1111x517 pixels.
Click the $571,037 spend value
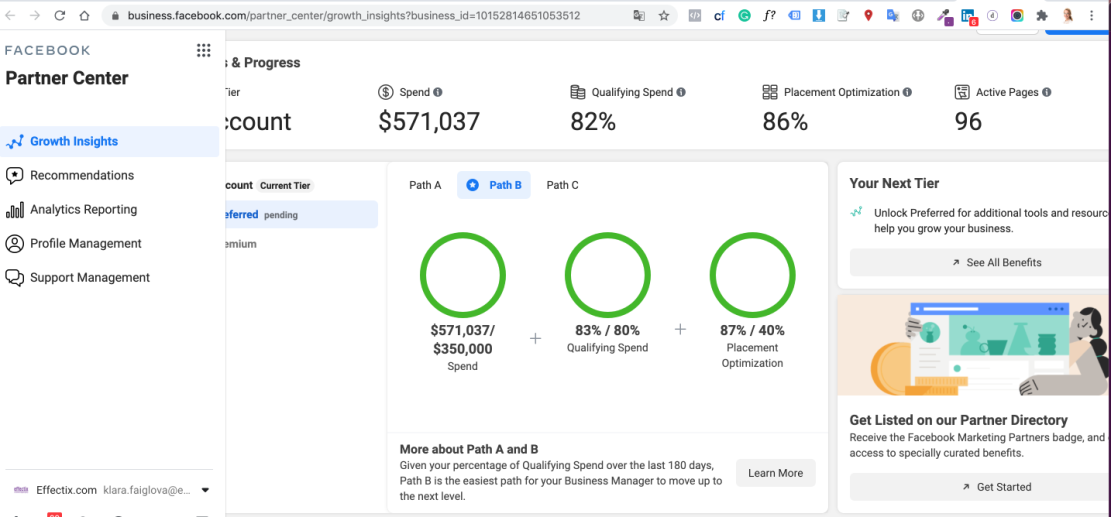tap(429, 122)
